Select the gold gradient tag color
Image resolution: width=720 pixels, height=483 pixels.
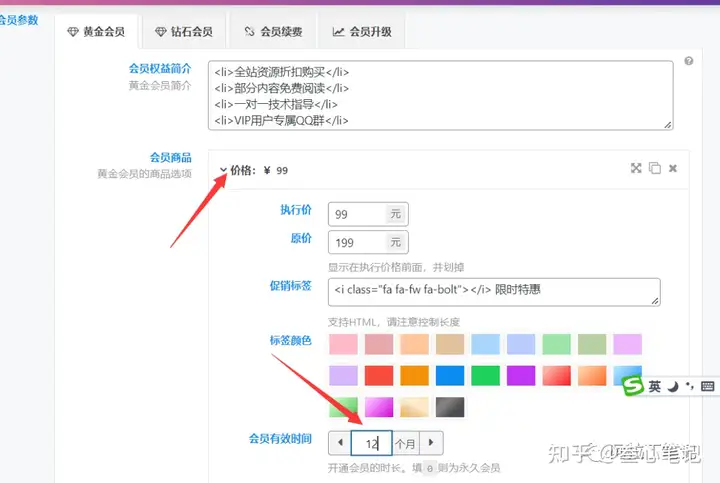[x=414, y=407]
